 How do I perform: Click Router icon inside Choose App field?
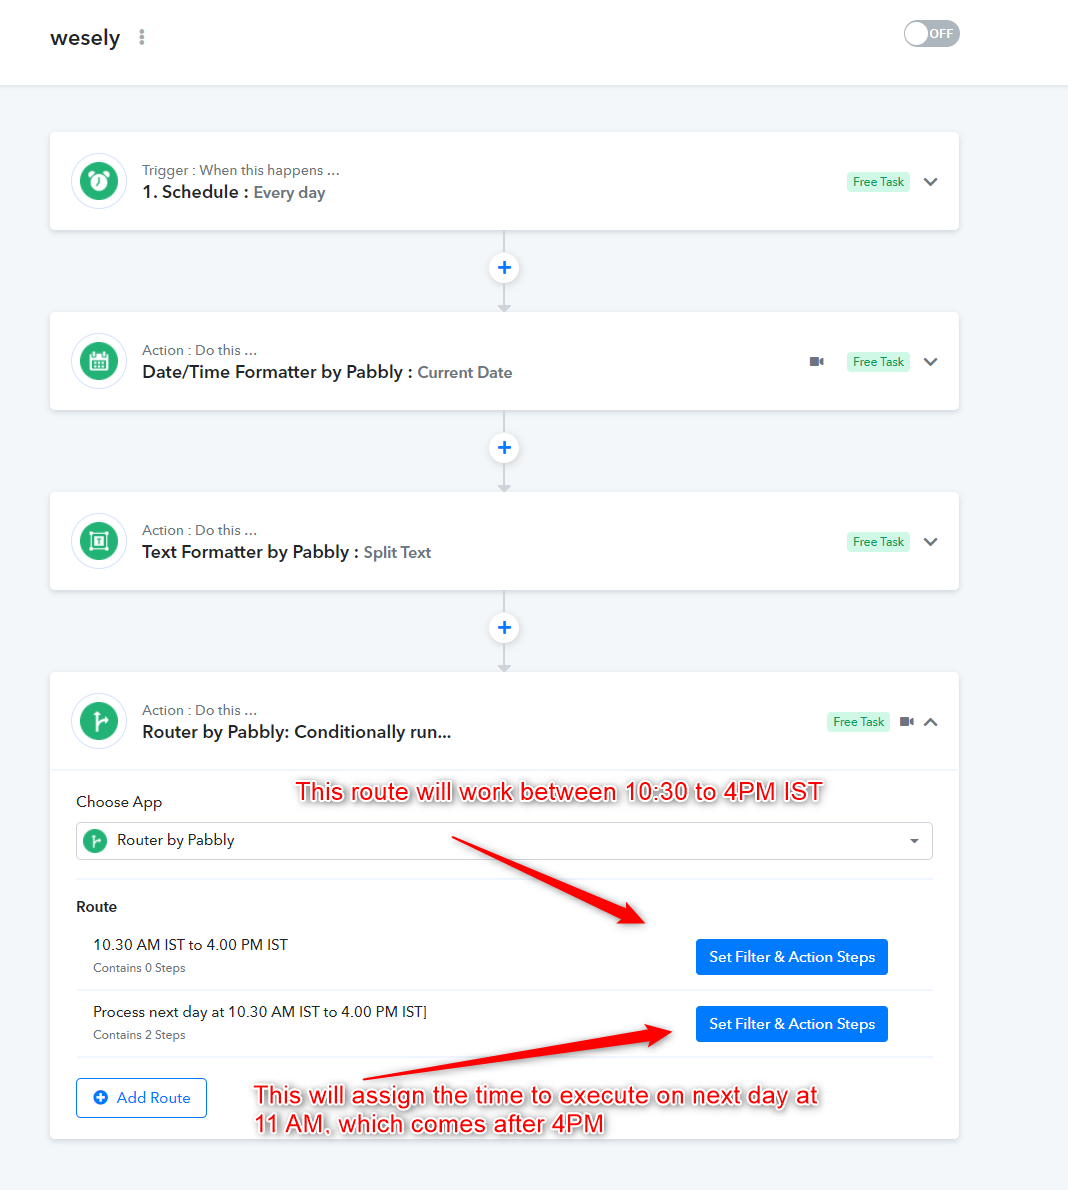95,840
